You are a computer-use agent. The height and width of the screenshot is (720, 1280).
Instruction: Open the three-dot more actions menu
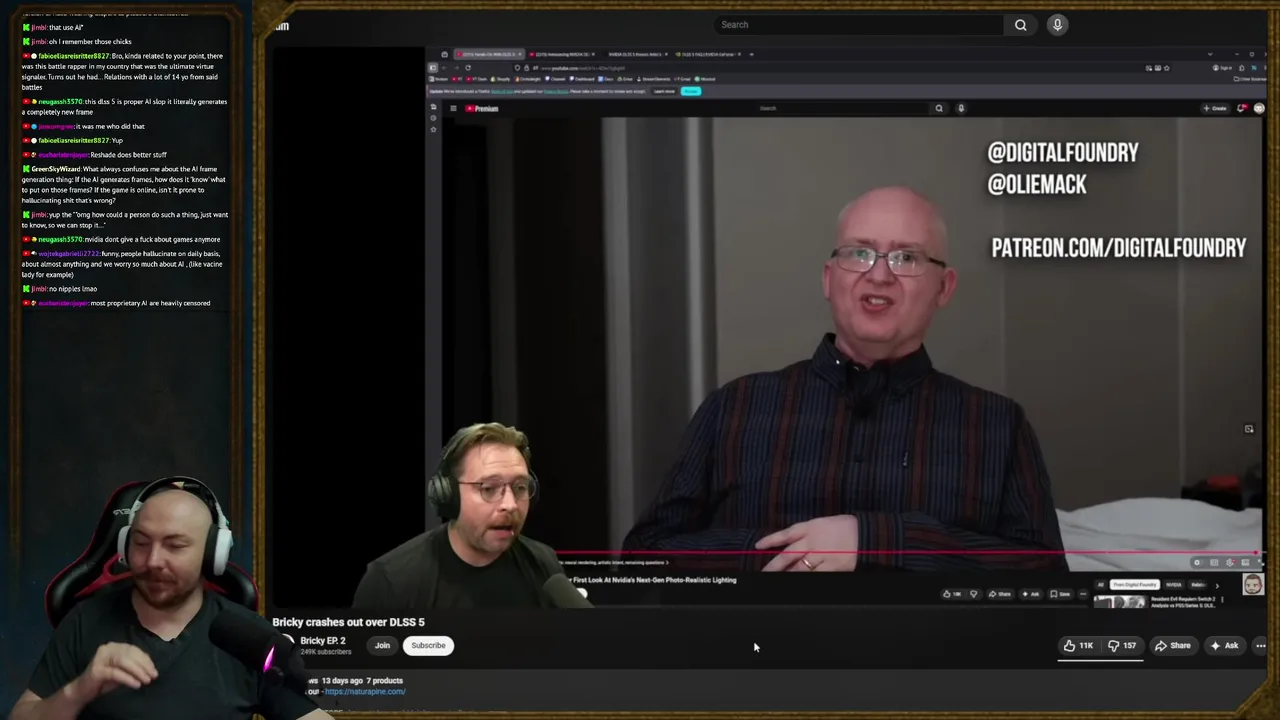tap(1260, 646)
